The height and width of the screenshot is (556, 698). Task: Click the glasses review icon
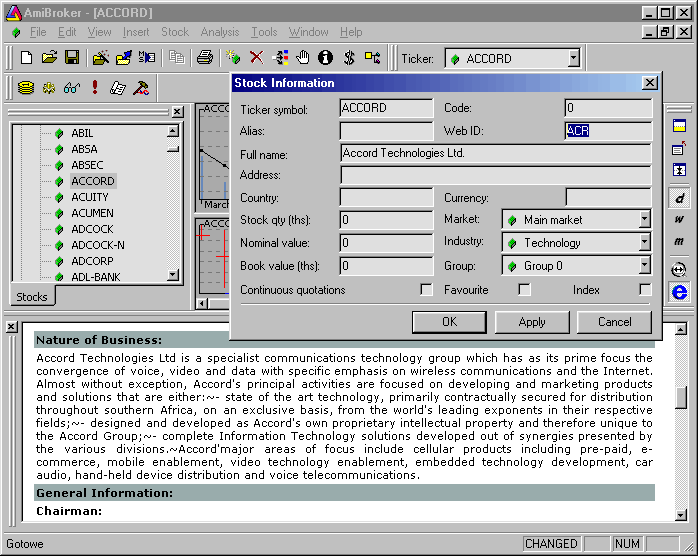coord(72,88)
